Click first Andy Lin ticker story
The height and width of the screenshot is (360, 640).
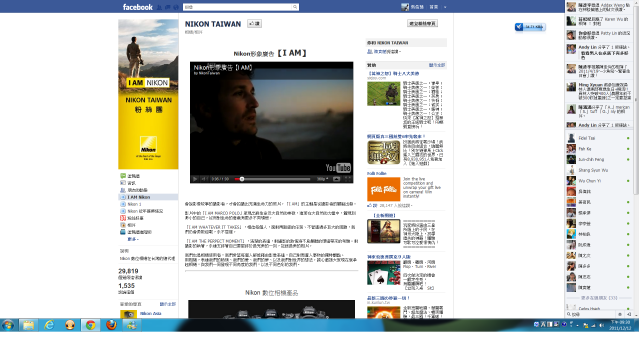pos(598,51)
